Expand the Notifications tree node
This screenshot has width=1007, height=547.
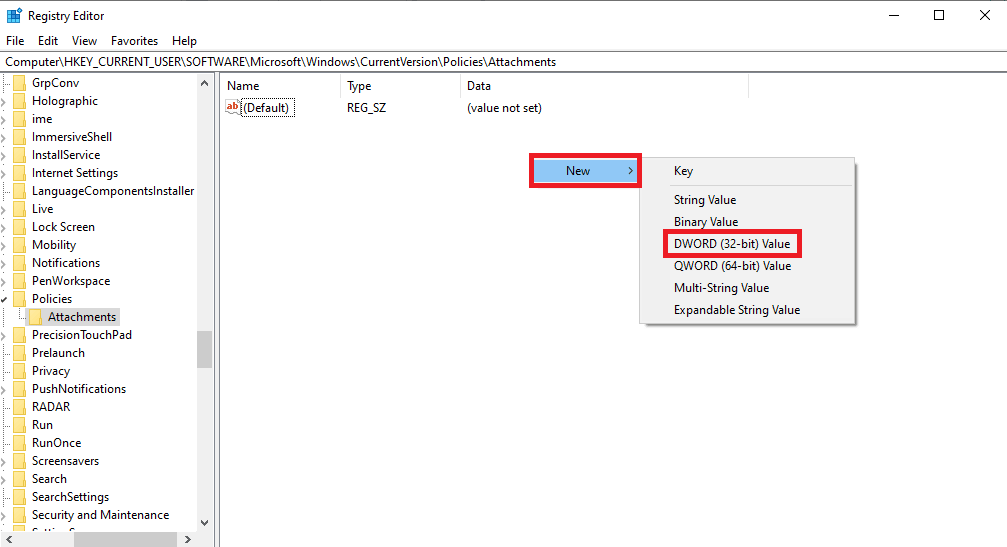tap(4, 263)
